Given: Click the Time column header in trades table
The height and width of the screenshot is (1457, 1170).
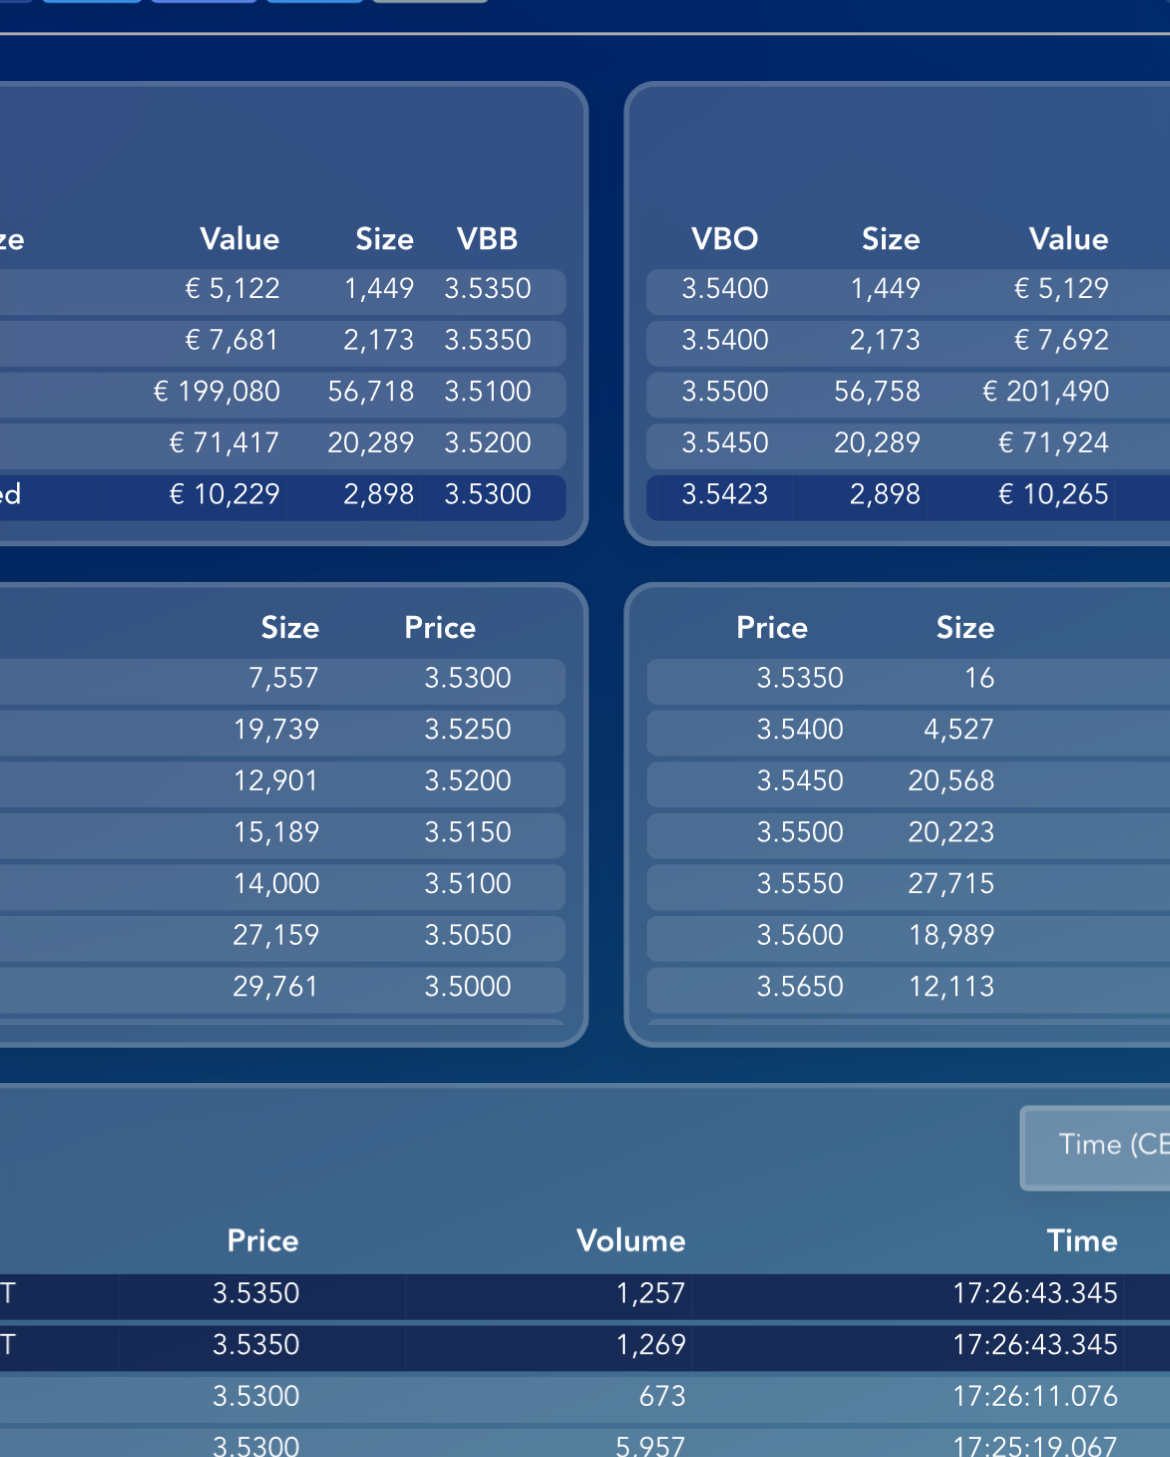Looking at the screenshot, I should coord(1082,1241).
